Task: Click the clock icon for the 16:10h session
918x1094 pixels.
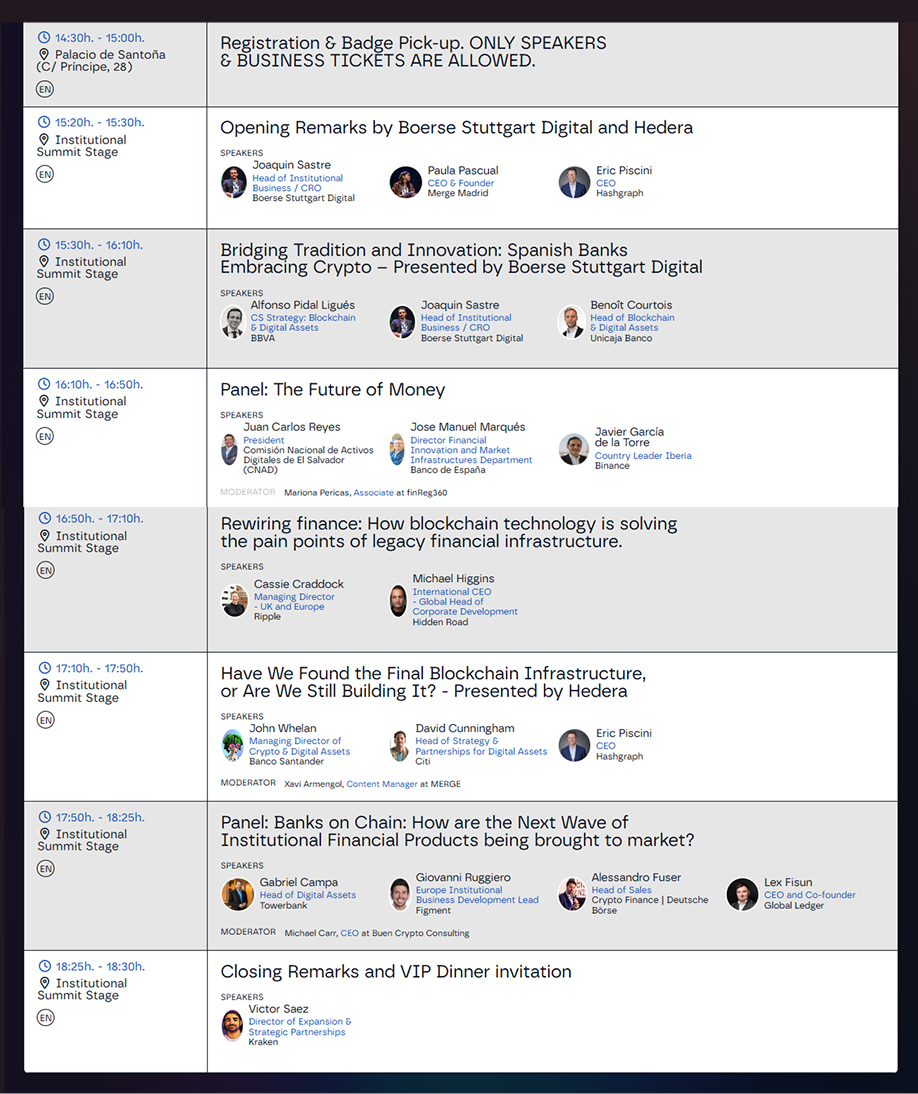Action: 44,384
